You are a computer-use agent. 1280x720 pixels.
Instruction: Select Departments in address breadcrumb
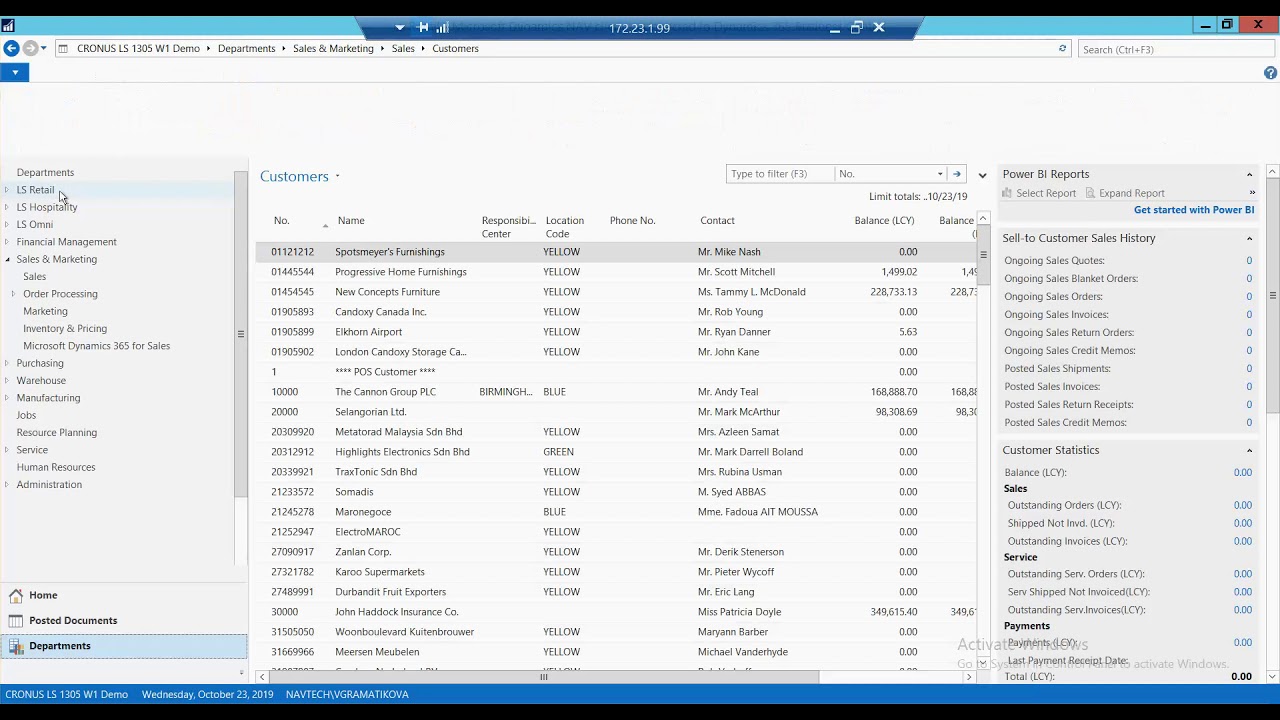pyautogui.click(x=246, y=48)
